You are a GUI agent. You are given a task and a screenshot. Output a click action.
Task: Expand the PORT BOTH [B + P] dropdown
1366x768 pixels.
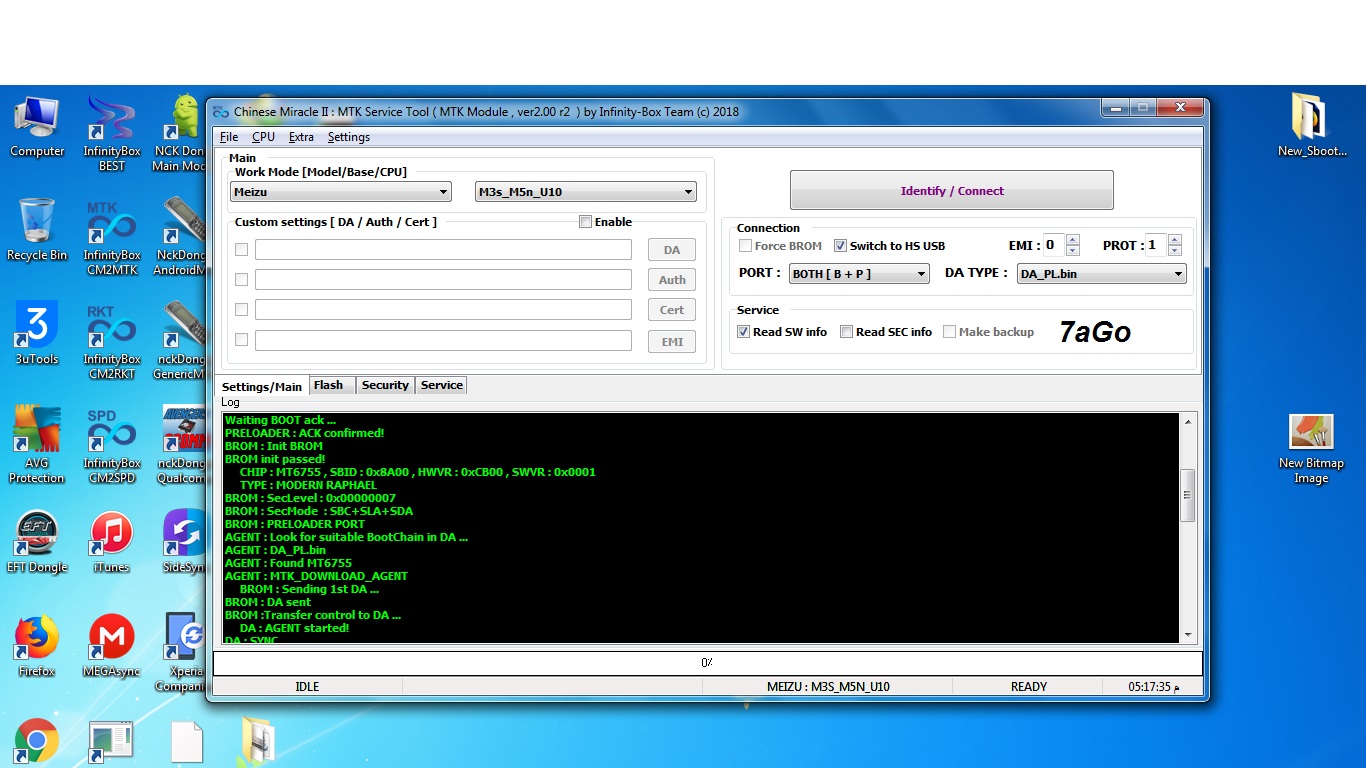click(x=859, y=274)
